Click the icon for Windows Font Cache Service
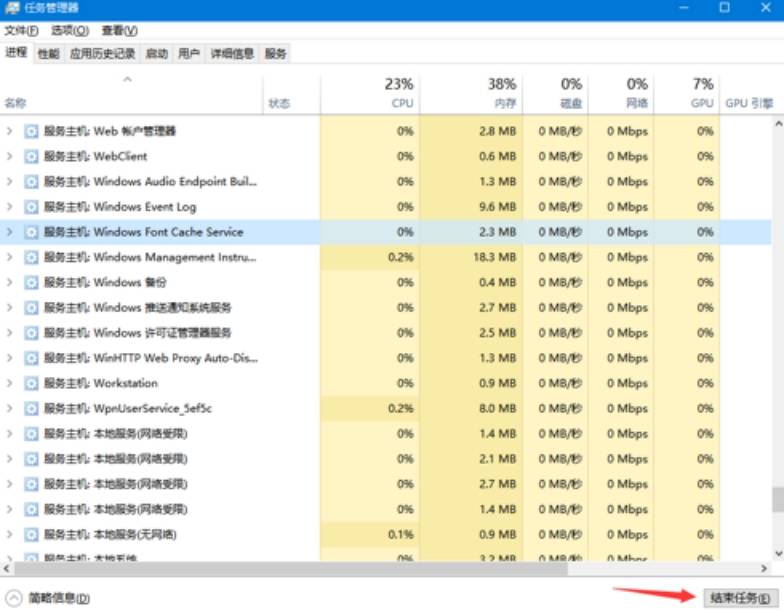Screen dimensions: 784x615 (31, 232)
